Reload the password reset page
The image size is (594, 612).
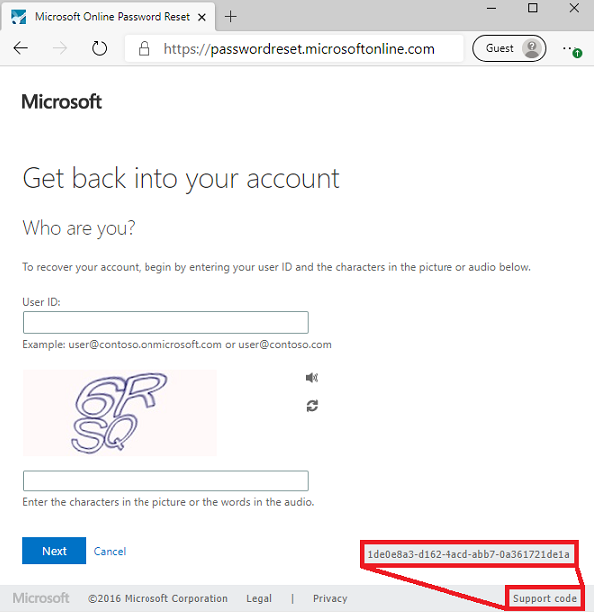99,48
